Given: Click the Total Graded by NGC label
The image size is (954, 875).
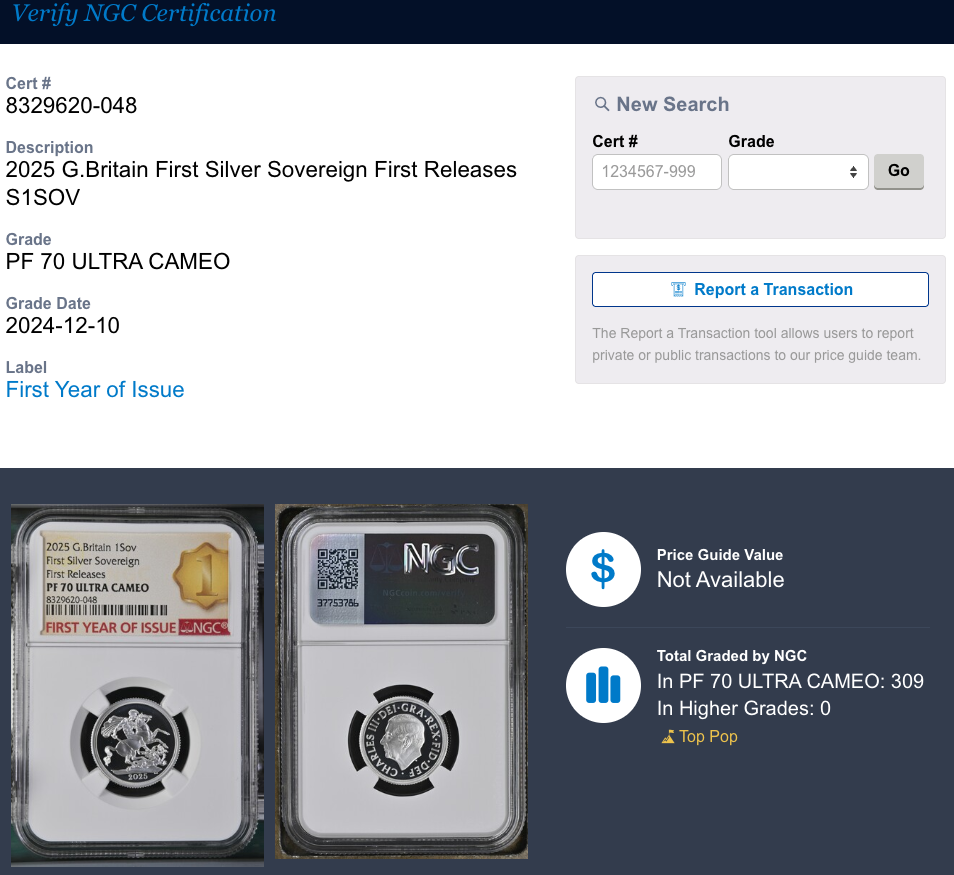Looking at the screenshot, I should tap(731, 656).
